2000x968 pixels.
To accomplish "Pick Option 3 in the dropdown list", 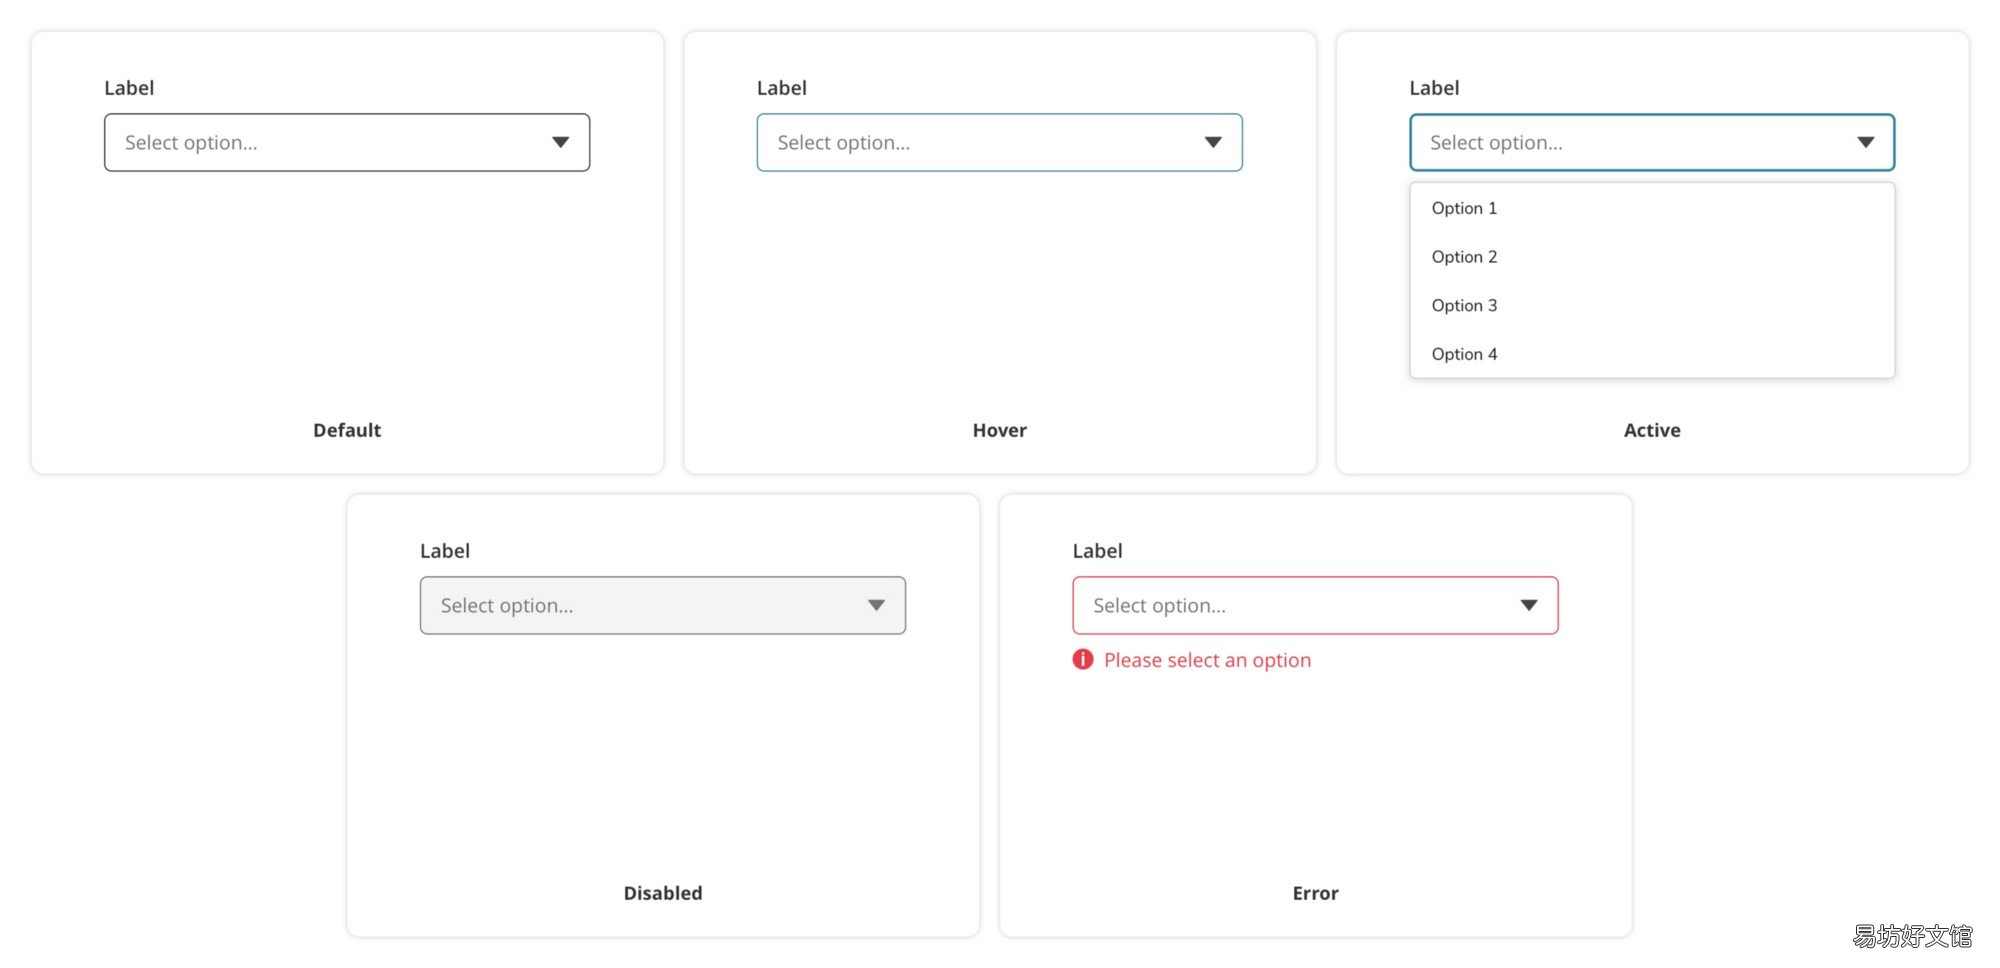I will click(x=1652, y=305).
